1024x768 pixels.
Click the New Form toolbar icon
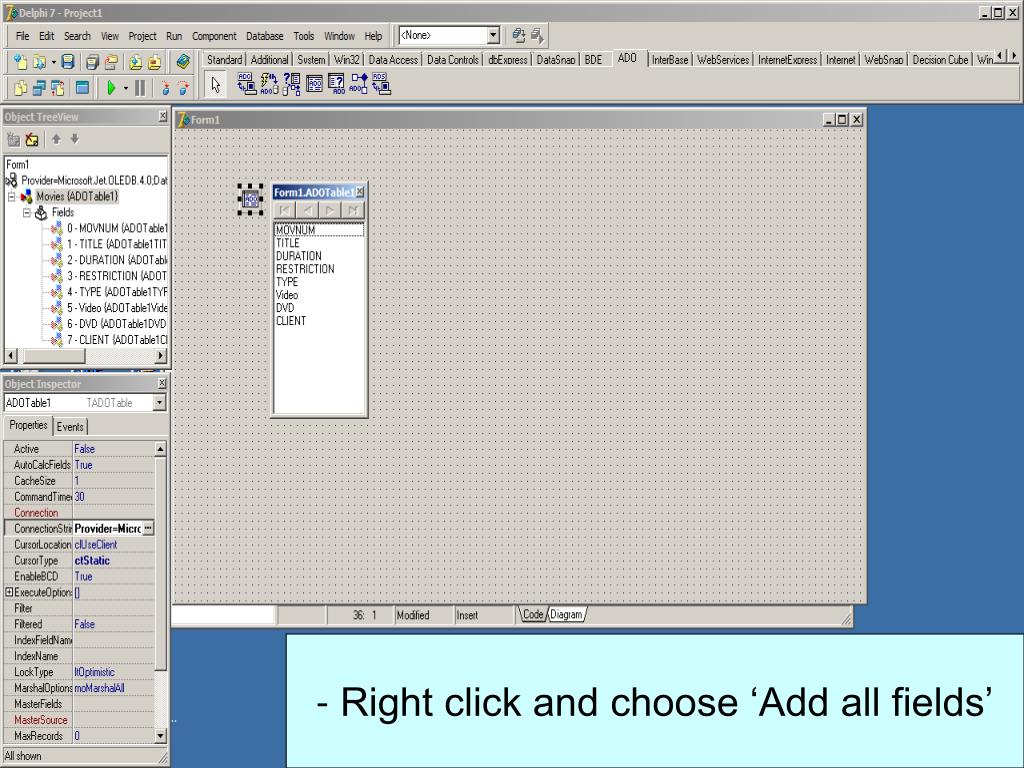[x=82, y=88]
